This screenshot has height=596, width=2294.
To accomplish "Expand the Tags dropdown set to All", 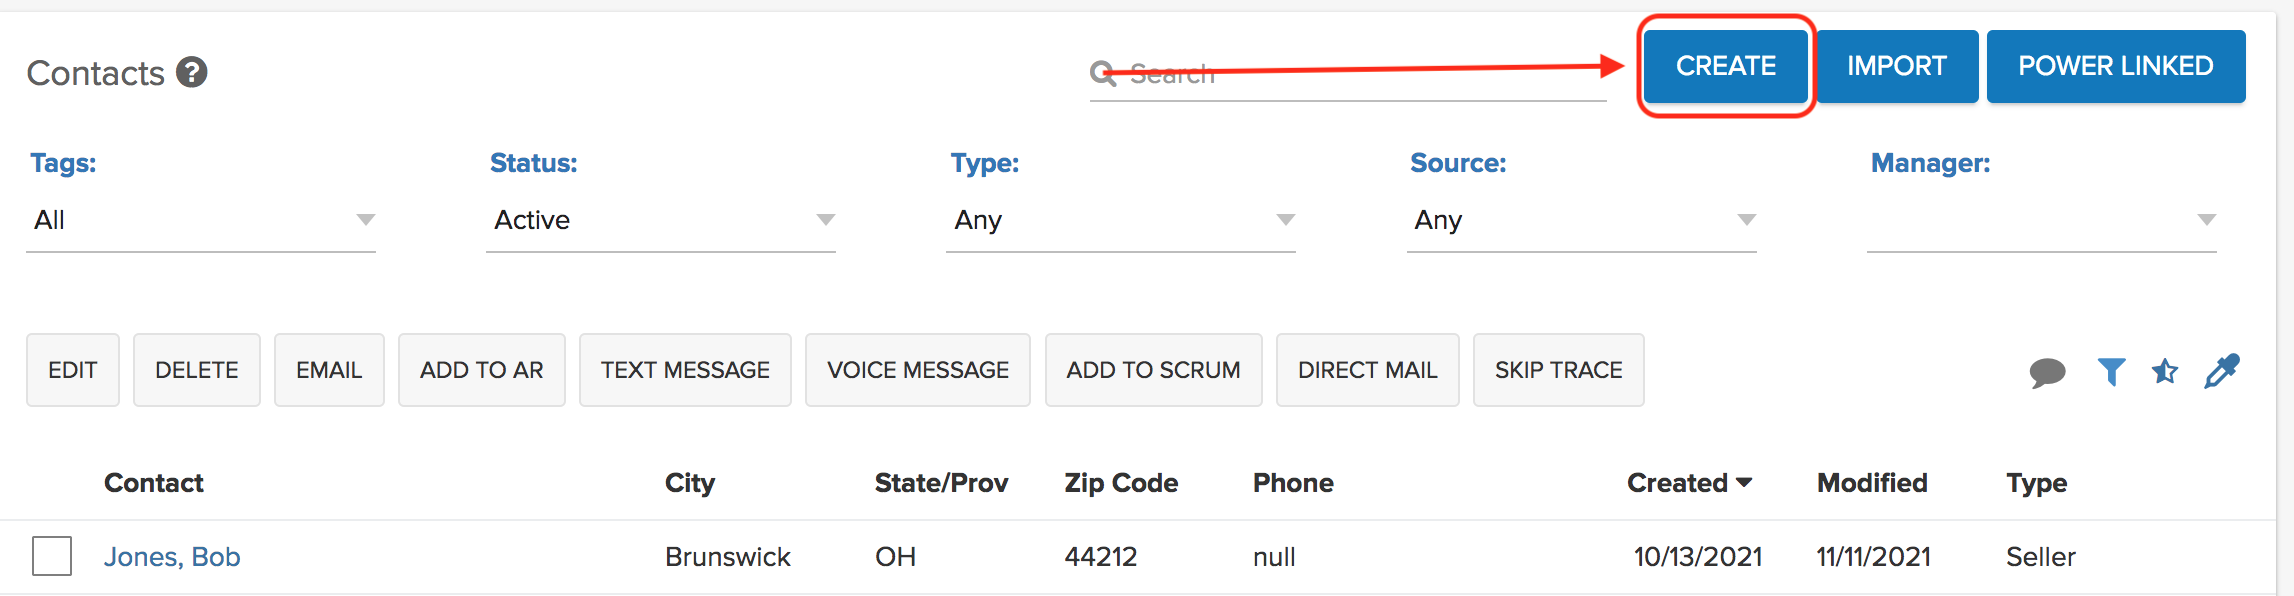I will 201,220.
